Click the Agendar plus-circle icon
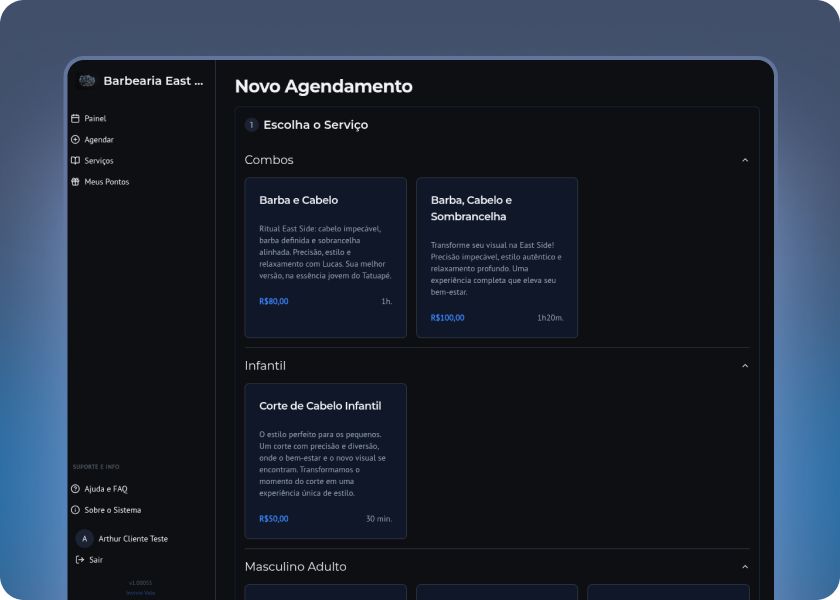Image resolution: width=840 pixels, height=600 pixels. click(x=76, y=140)
